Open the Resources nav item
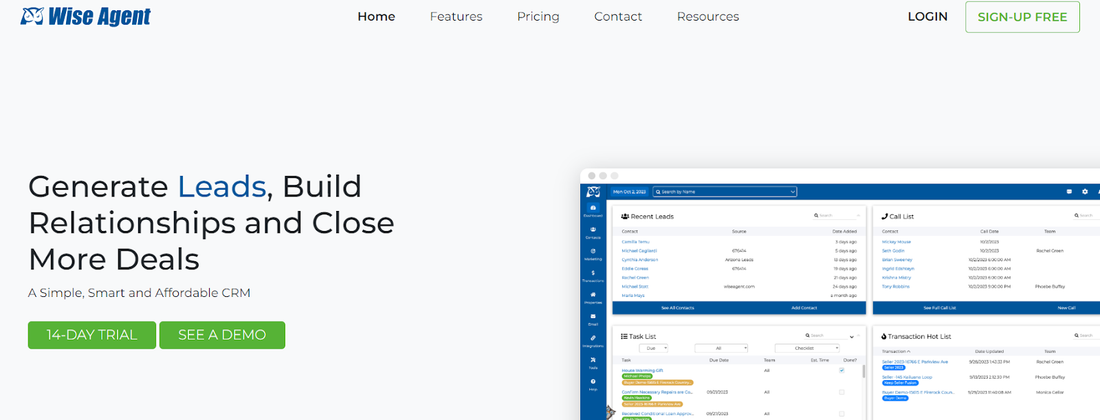The height and width of the screenshot is (420, 1100). point(708,16)
